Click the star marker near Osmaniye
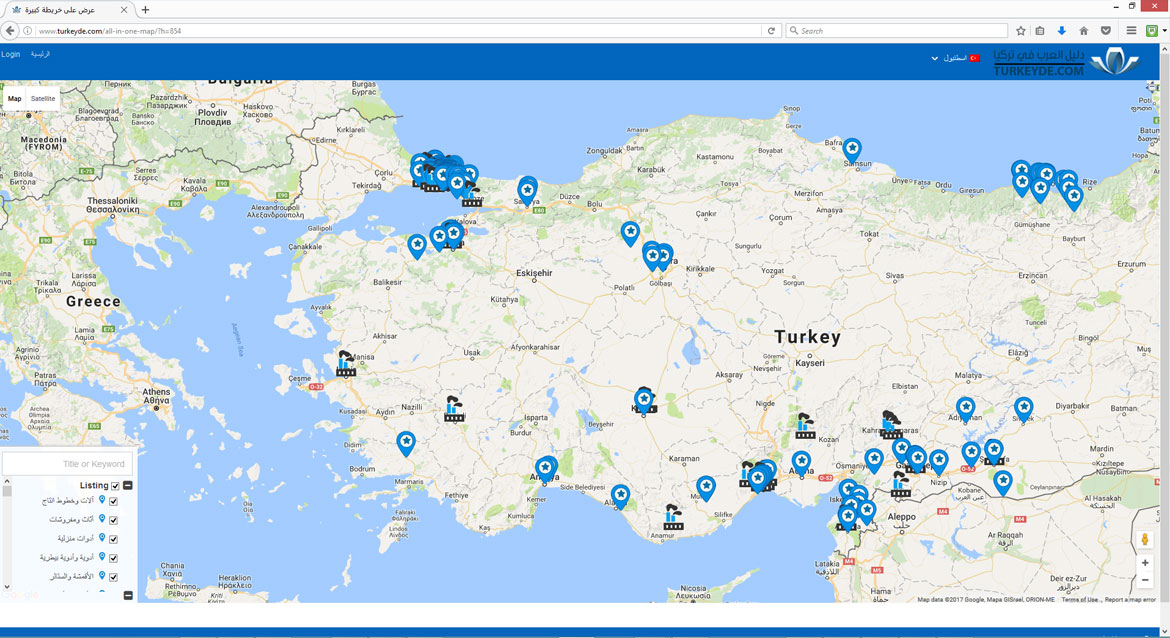The image size is (1170, 638). 874,460
